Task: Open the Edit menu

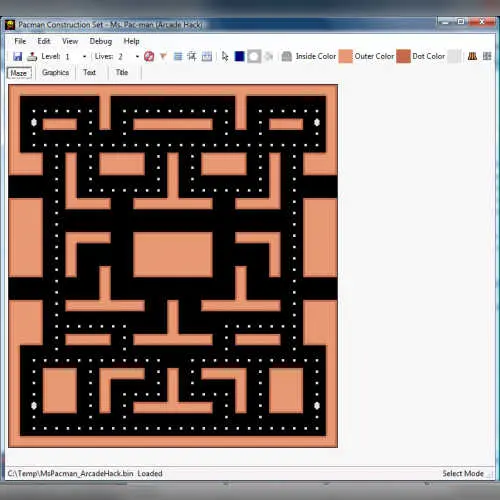Action: click(x=44, y=41)
